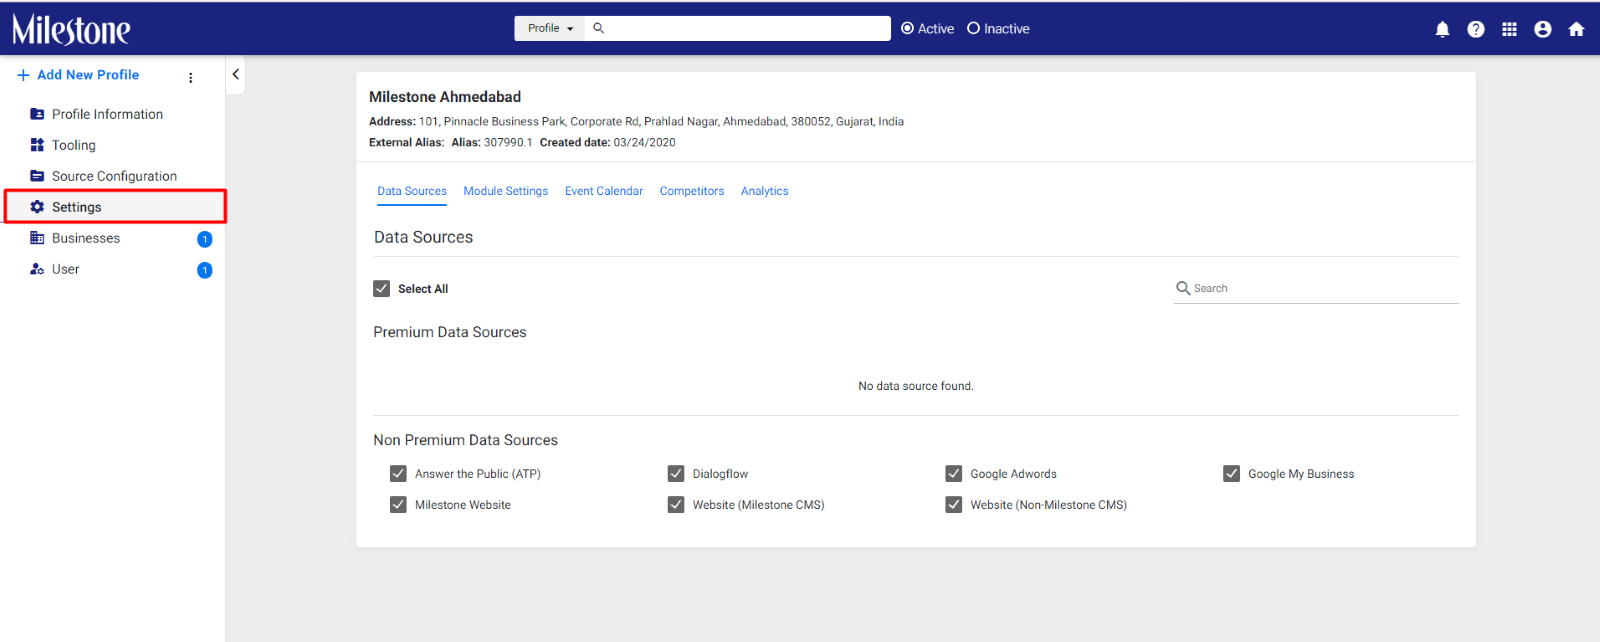
Task: Uncheck Website (Non-Milestone CMS) checkbox
Action: point(954,505)
